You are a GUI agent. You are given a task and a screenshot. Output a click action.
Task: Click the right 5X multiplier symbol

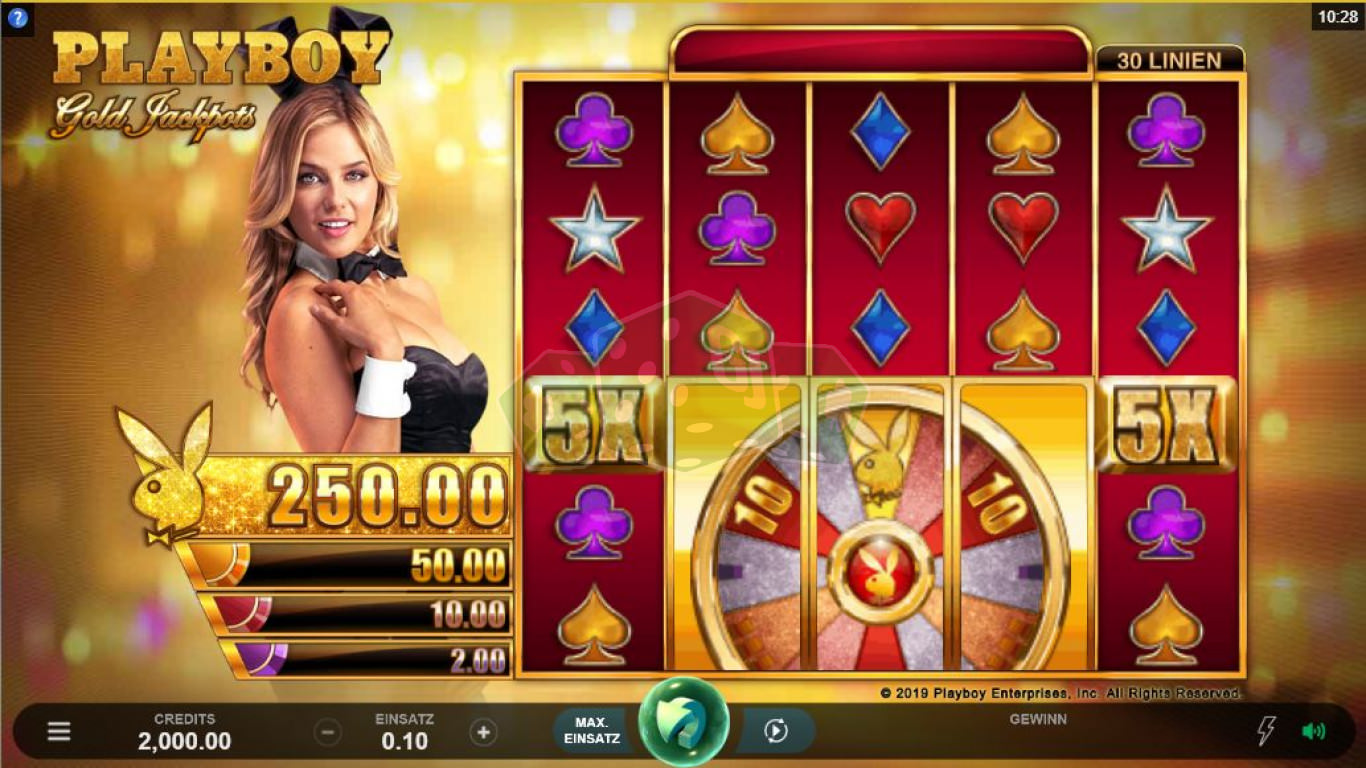[x=1168, y=424]
